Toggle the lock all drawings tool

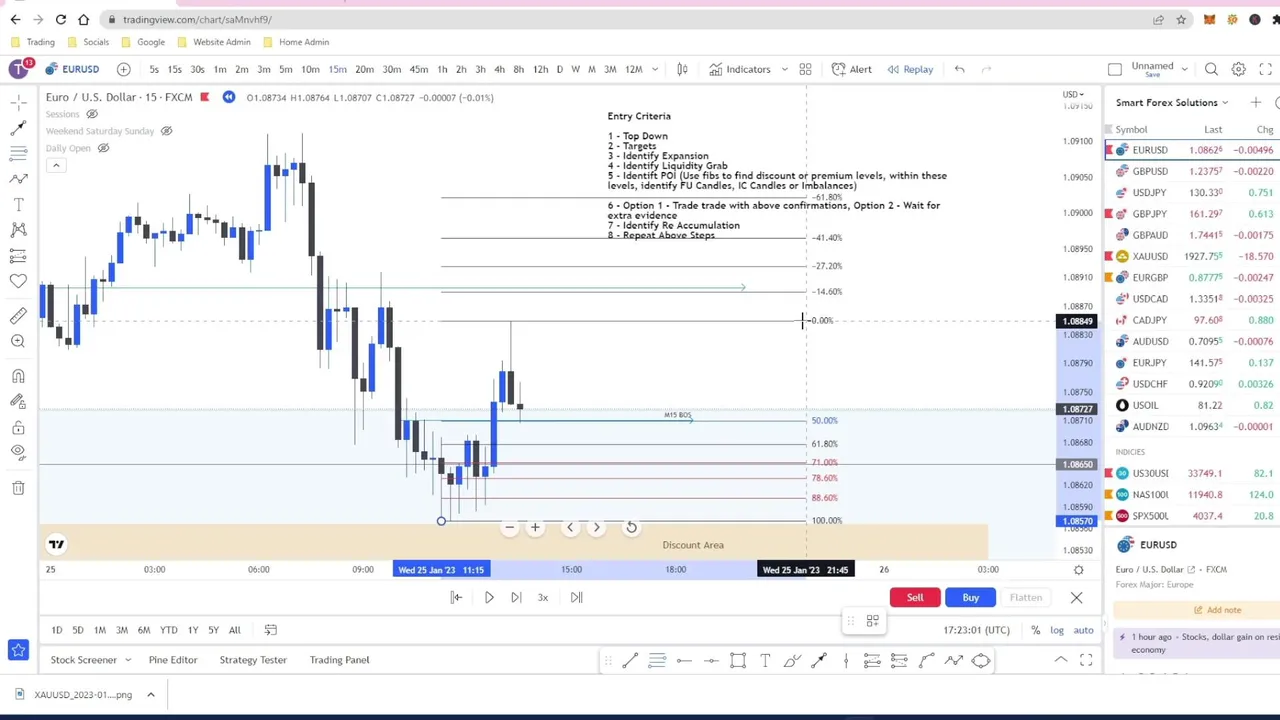[18, 428]
